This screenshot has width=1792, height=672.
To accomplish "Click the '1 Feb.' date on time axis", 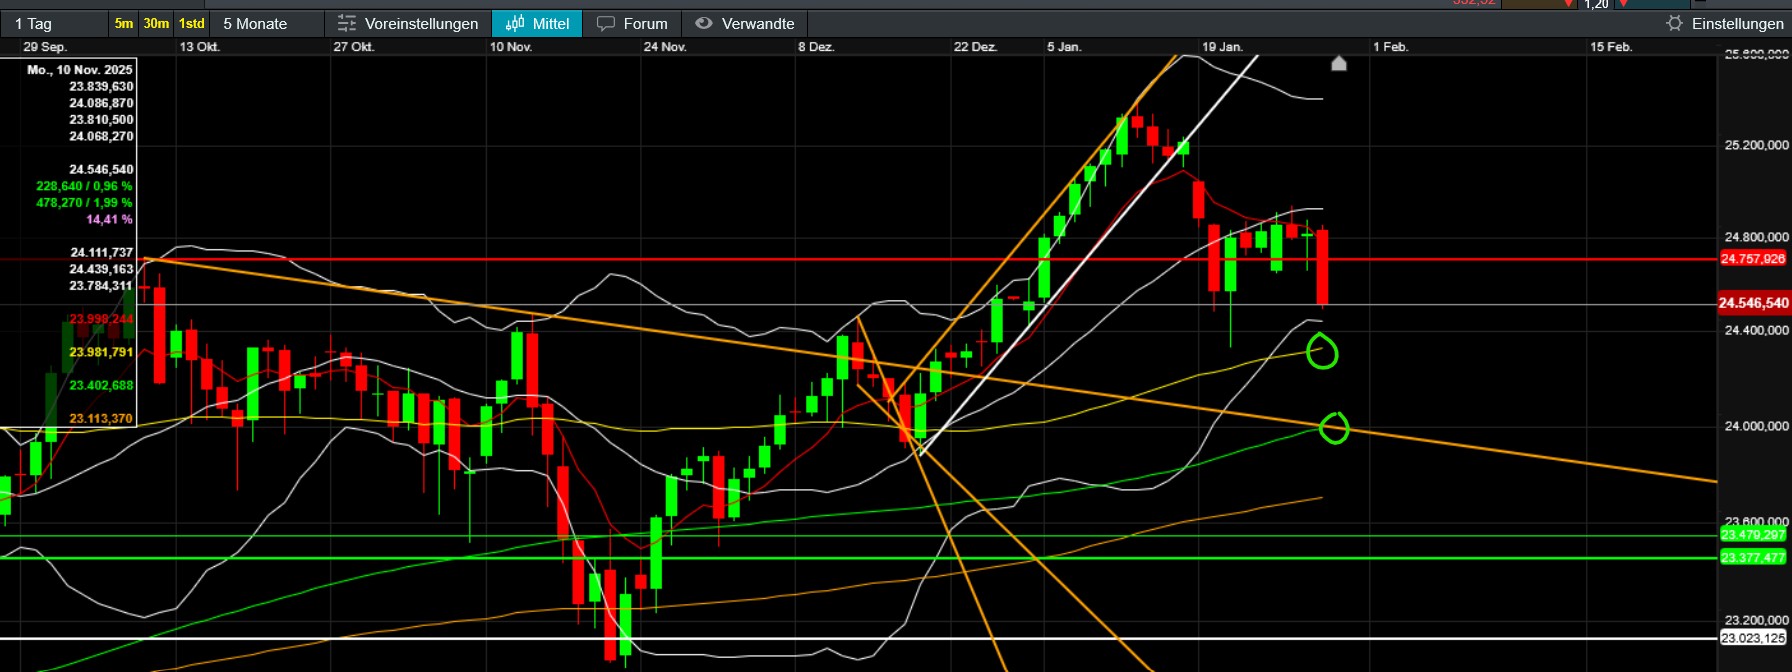I will 1390,47.
